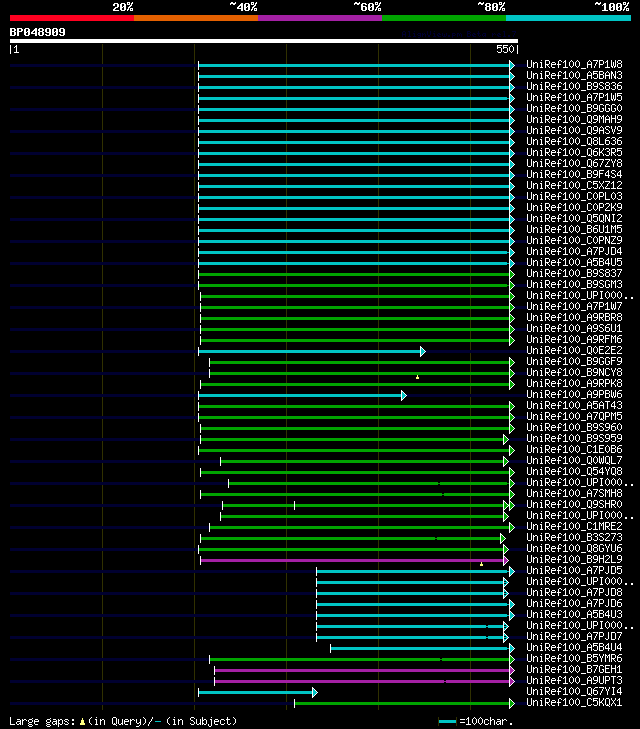Select the UniRef100_Q6K3R5 hit label
The width and height of the screenshot is (640, 729).
[x=574, y=152]
